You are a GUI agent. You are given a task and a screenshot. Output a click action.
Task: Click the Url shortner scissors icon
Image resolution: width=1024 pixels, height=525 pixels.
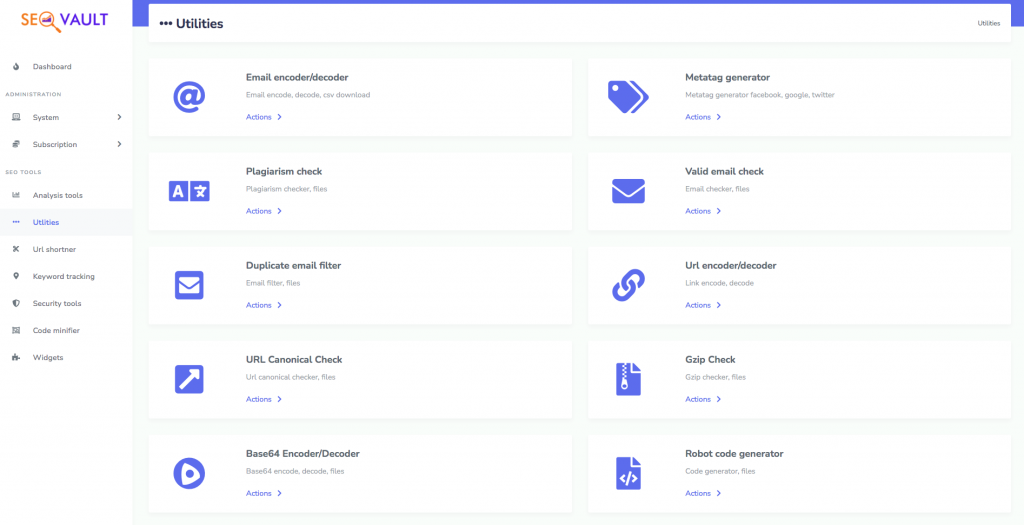point(16,249)
